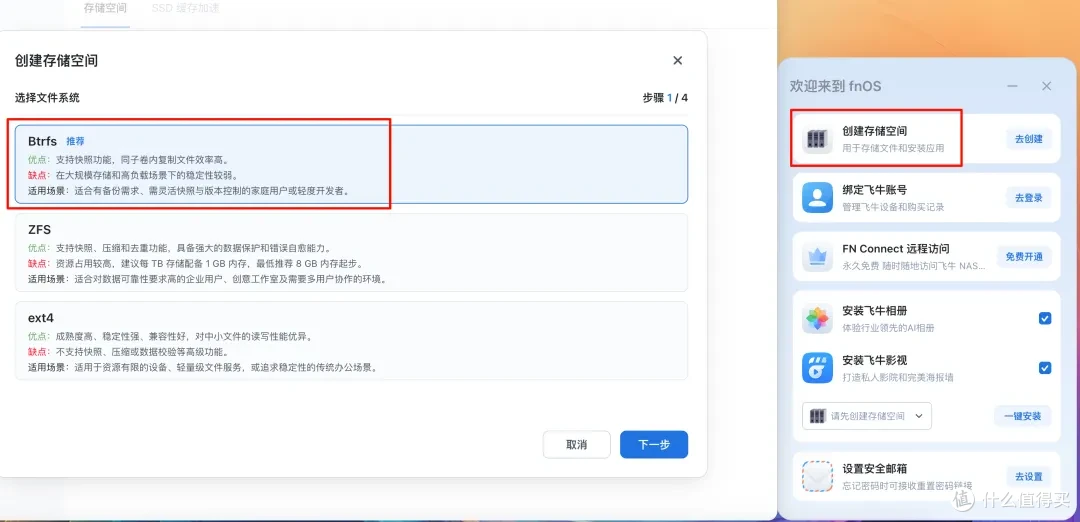
Task: Click the FN Connect 远程访问 title
Action: (x=896, y=249)
